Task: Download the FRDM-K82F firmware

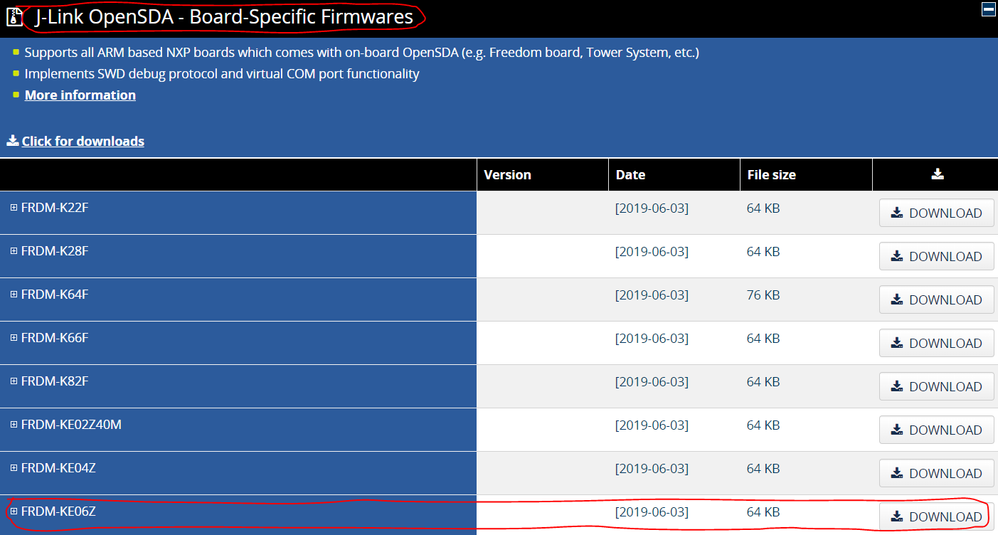Action: 936,386
